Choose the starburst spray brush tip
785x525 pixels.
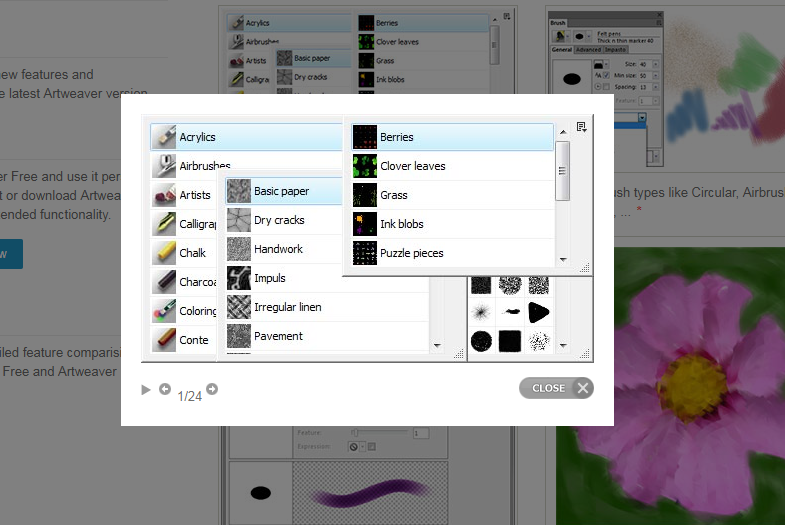pos(481,312)
